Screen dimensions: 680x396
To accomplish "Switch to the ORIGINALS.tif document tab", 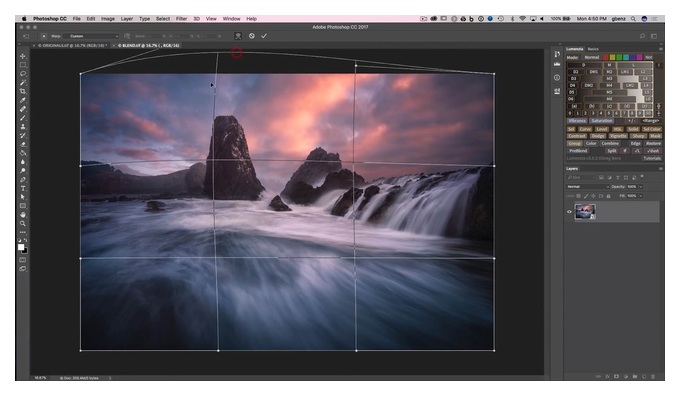I will 72,45.
